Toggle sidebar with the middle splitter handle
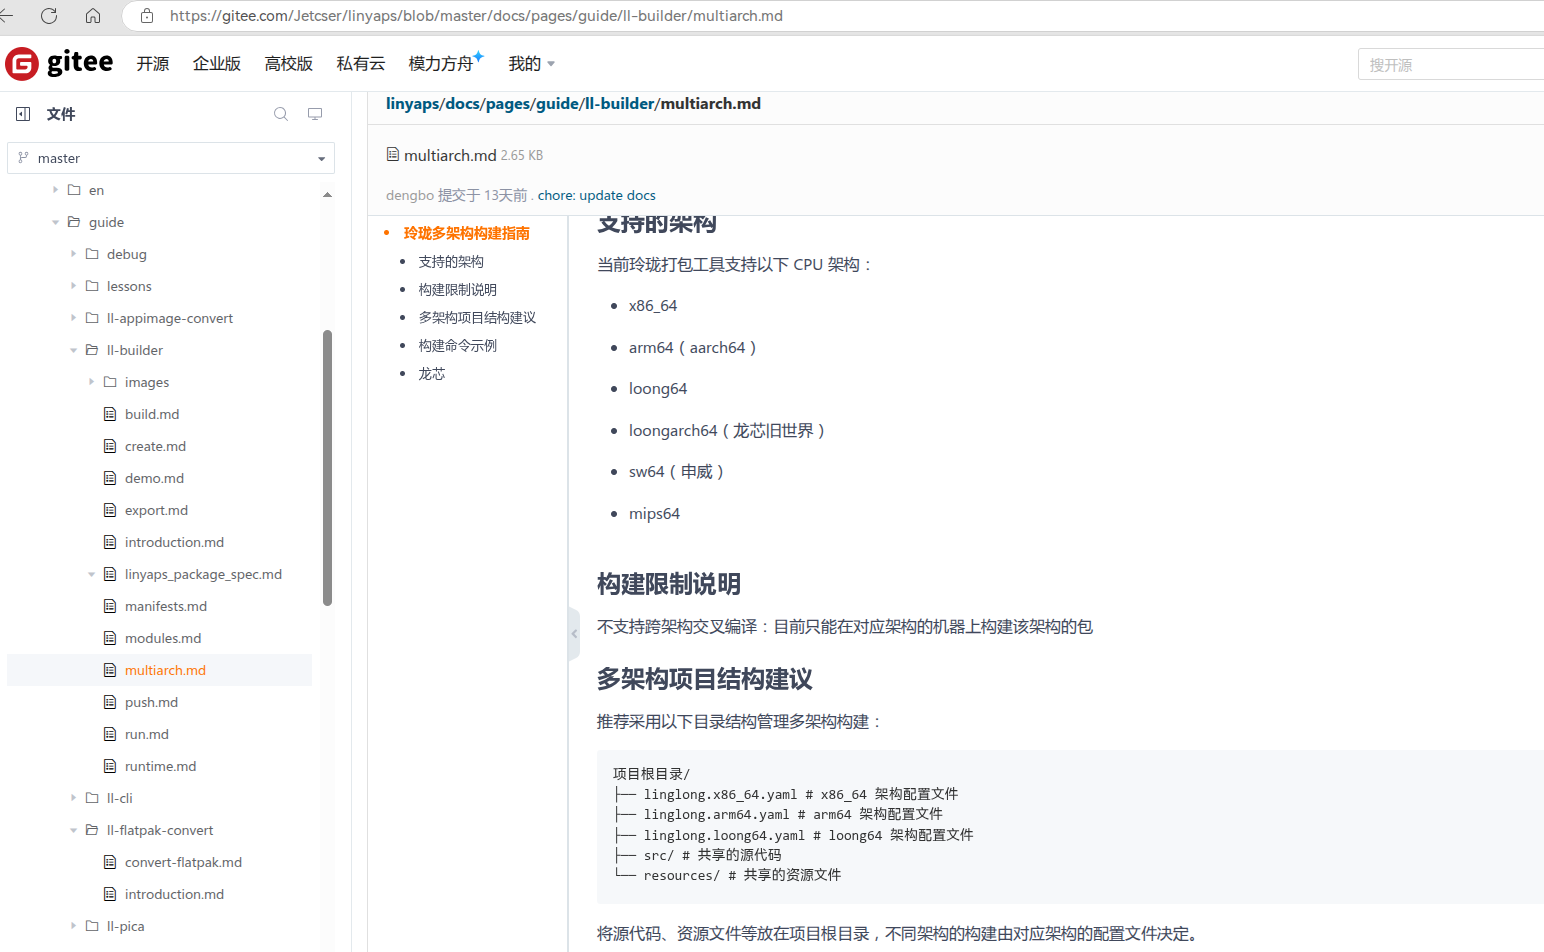This screenshot has width=1544, height=952. tap(574, 634)
